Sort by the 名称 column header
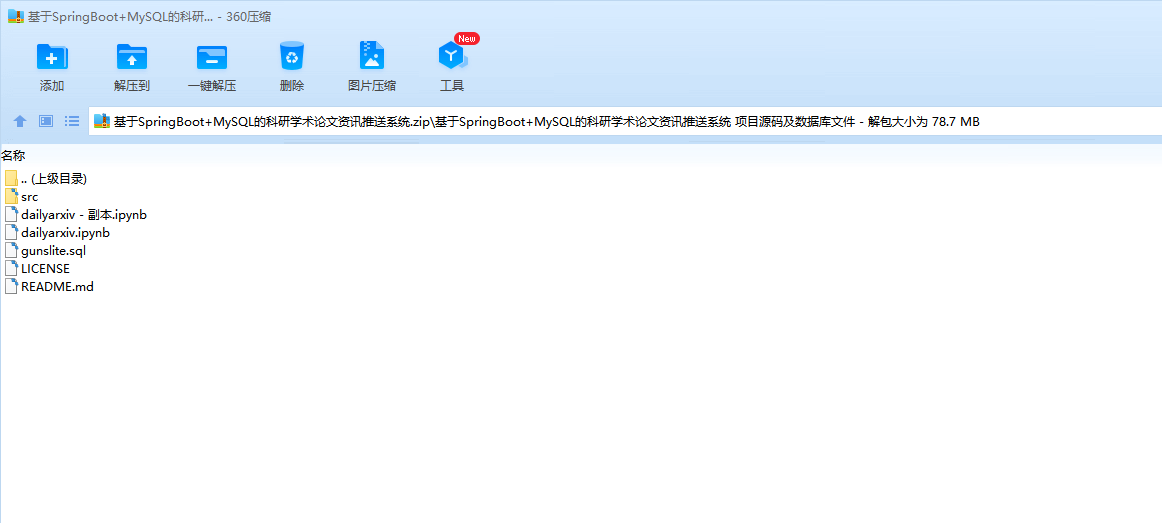This screenshot has width=1162, height=523. point(13,156)
